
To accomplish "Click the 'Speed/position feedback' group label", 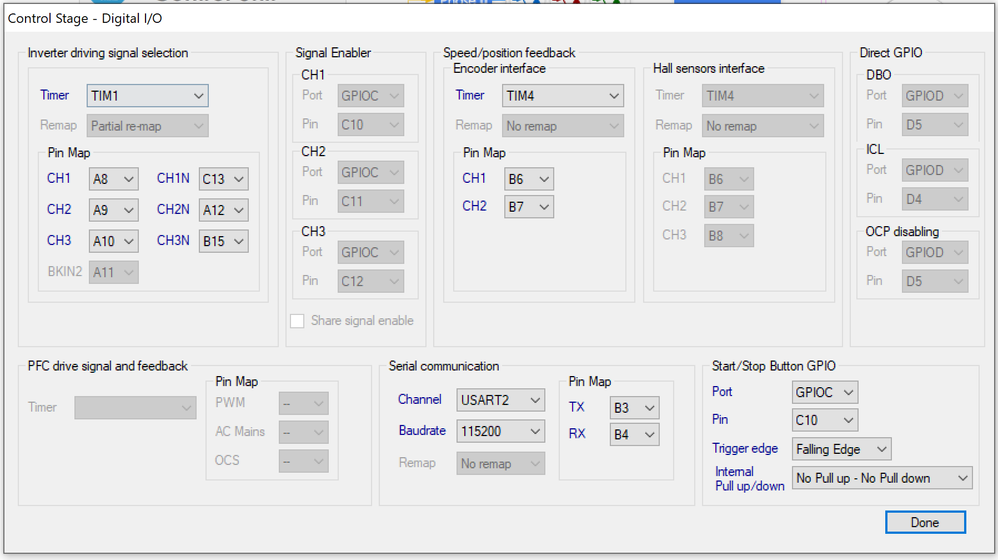I will click(x=509, y=53).
